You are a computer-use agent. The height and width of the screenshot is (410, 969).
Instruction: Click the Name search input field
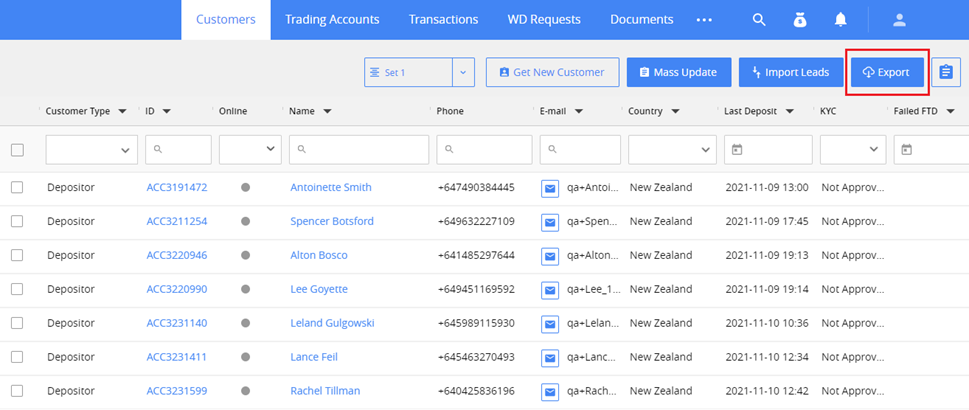coord(359,150)
